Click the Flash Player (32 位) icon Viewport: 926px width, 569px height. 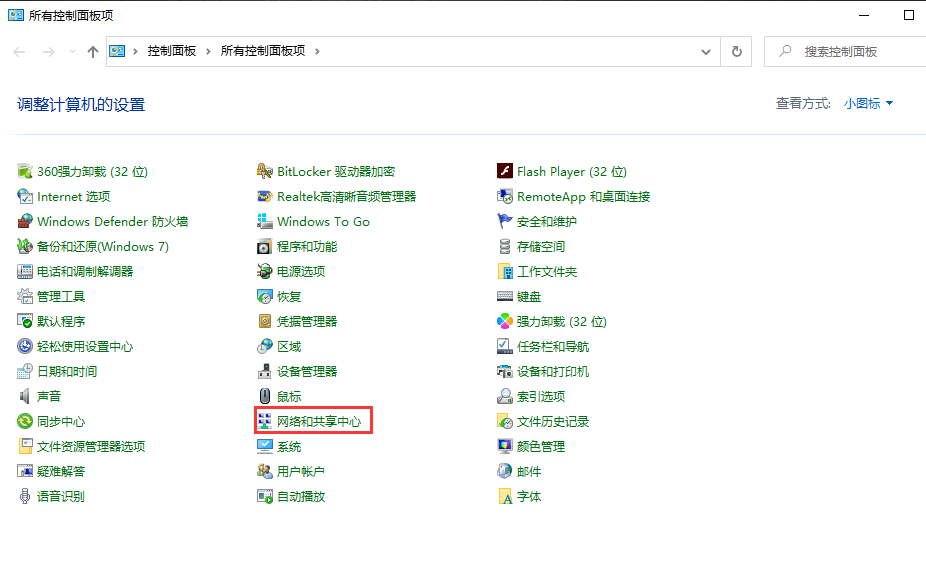[x=505, y=172]
